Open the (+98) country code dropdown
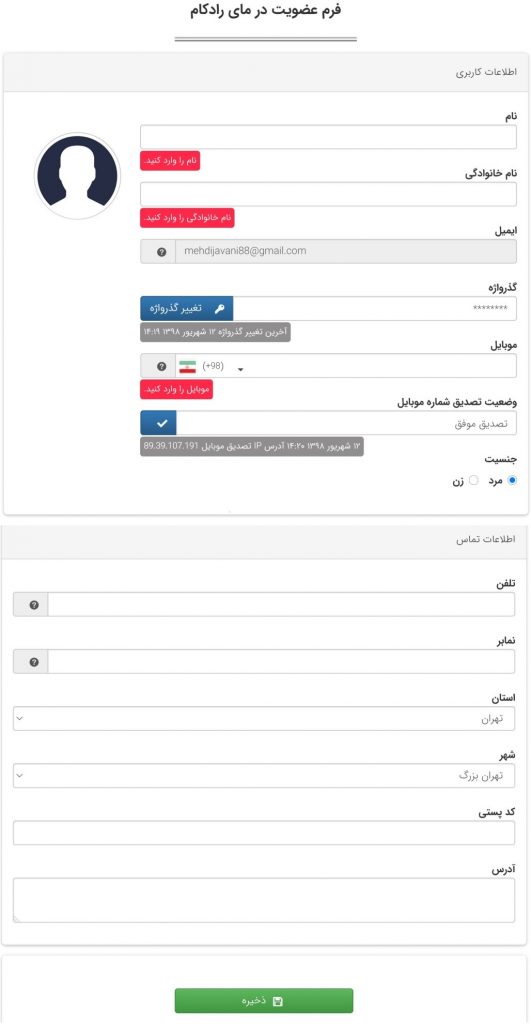 click(222, 366)
